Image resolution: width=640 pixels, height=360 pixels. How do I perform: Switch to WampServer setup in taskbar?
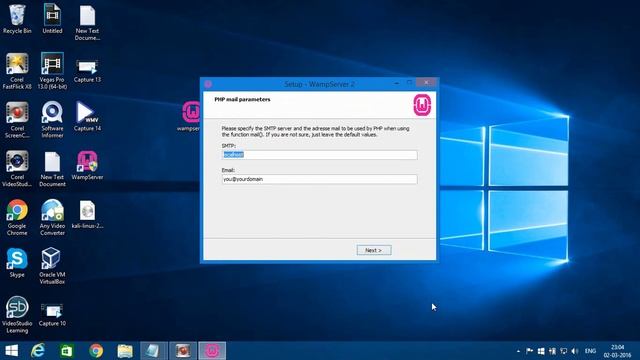click(212, 351)
